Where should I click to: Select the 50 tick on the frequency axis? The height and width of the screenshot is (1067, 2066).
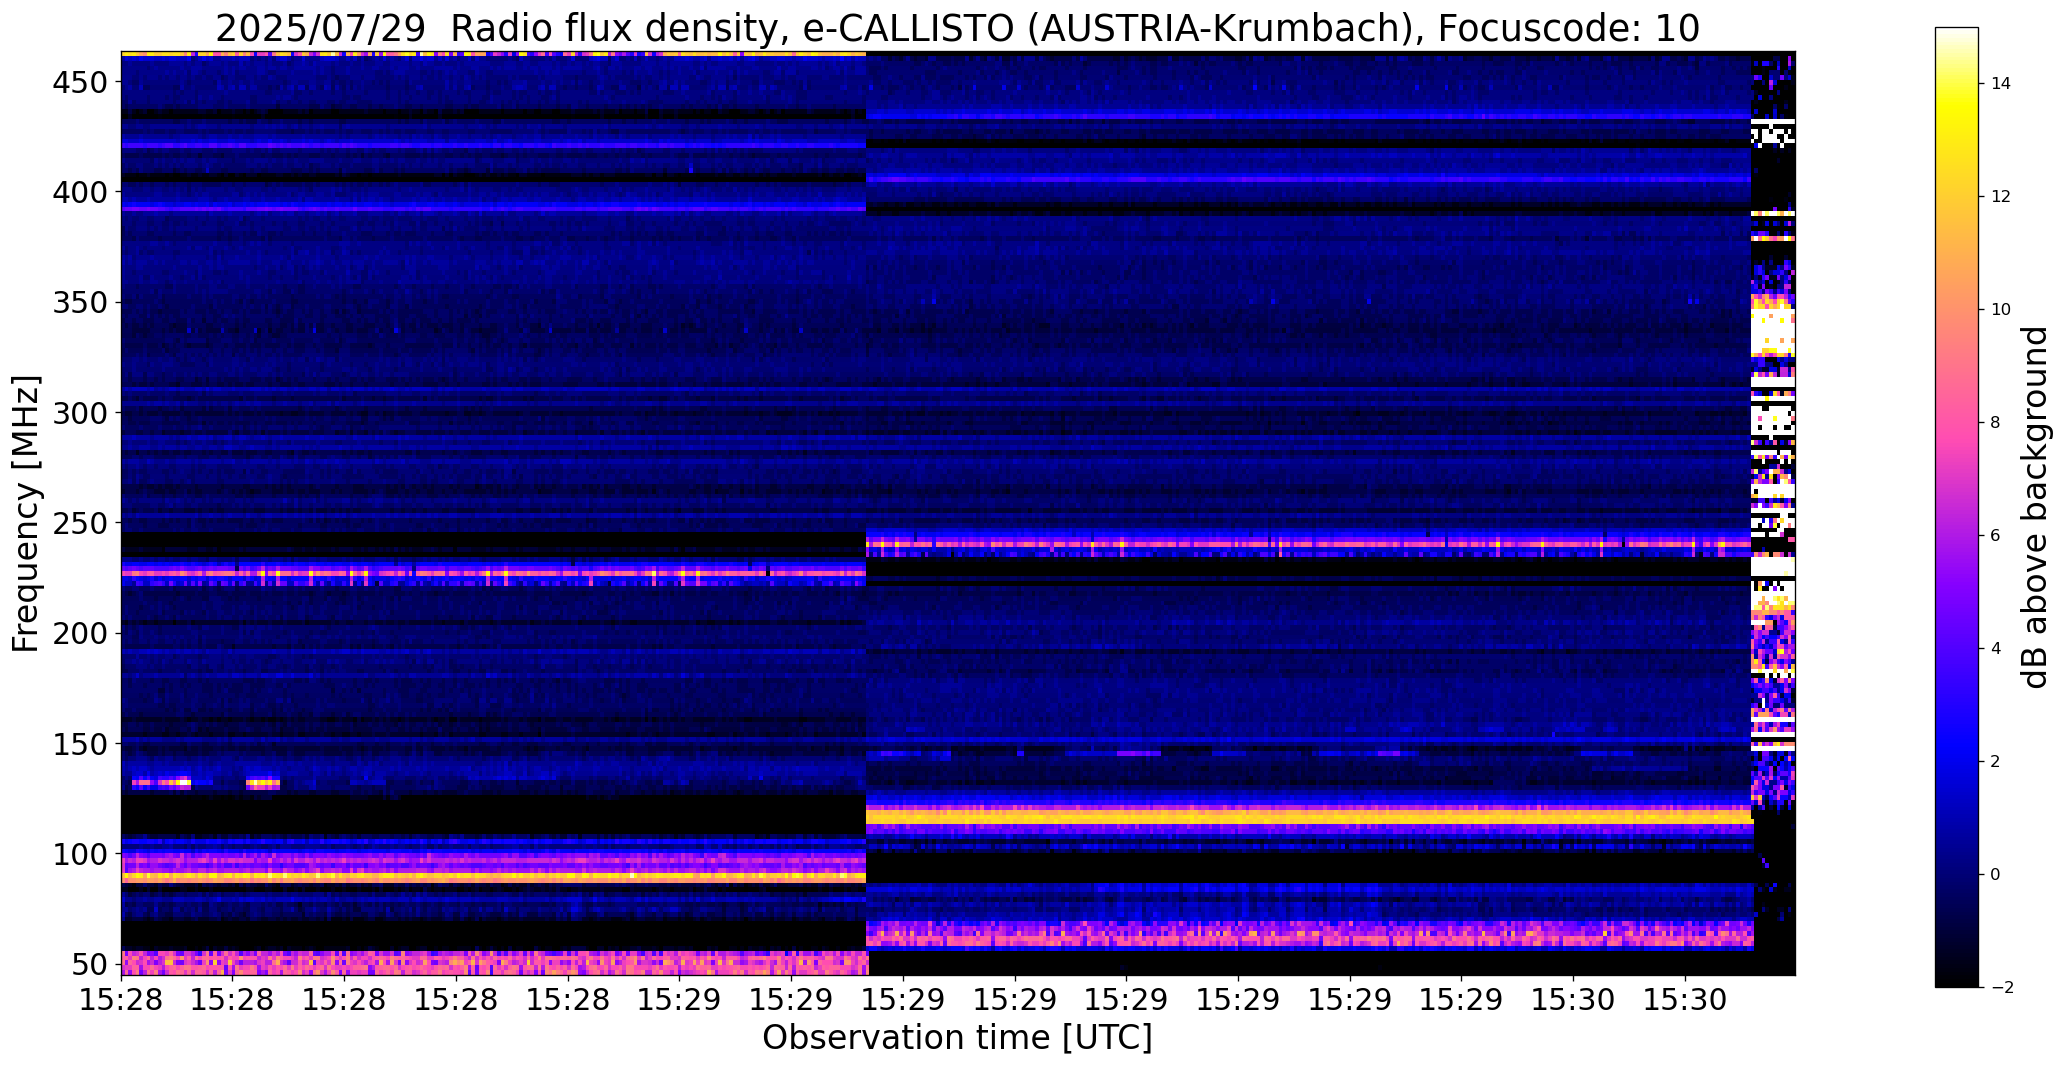90,965
